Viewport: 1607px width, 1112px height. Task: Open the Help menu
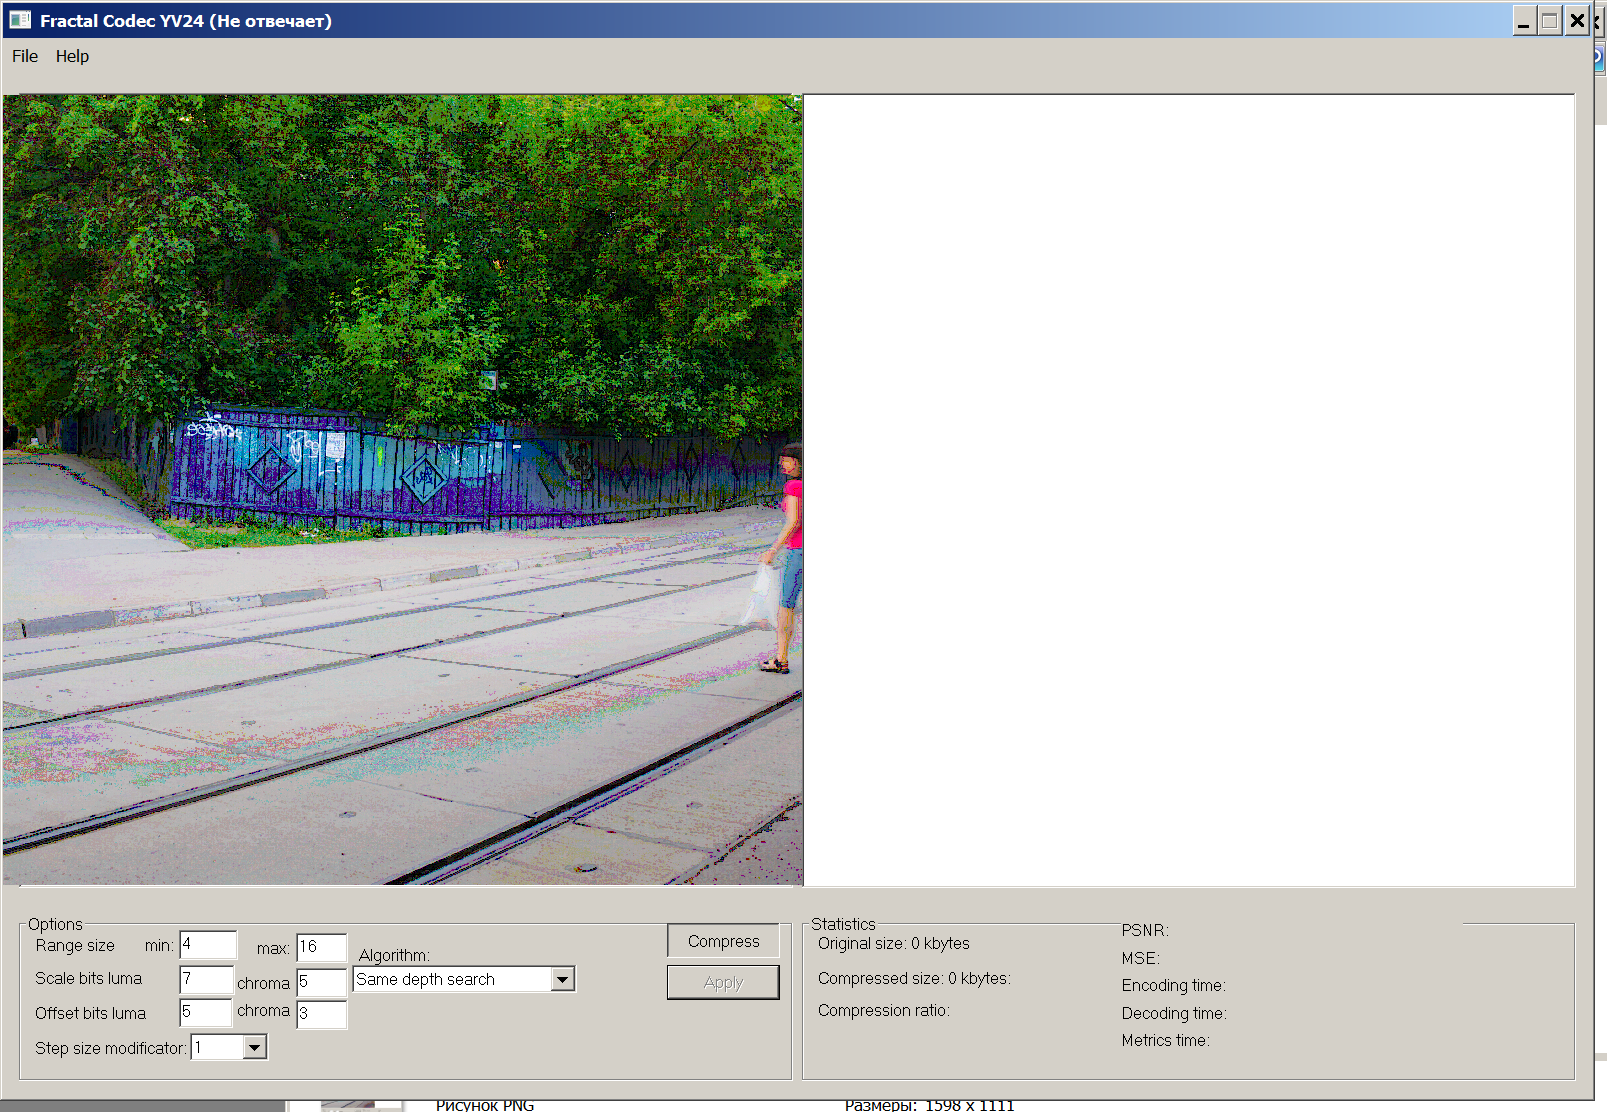[x=72, y=56]
